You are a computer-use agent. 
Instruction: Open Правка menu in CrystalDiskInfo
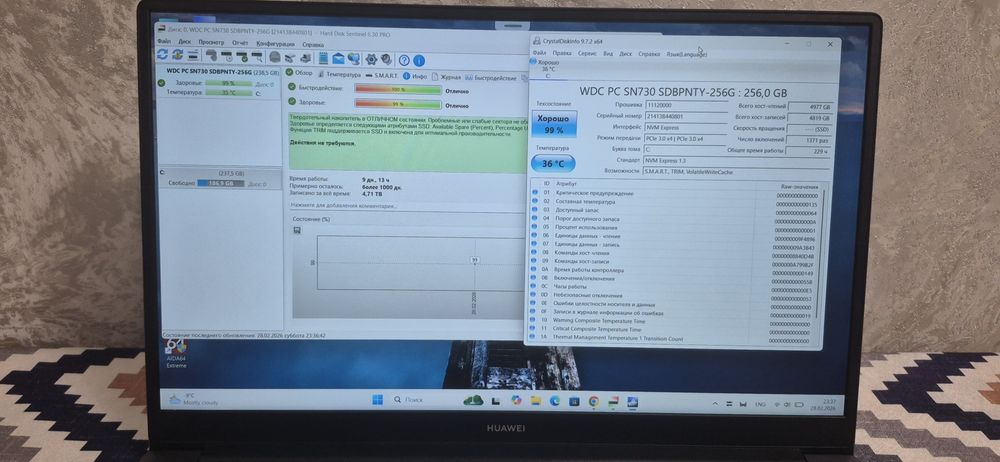click(x=562, y=54)
